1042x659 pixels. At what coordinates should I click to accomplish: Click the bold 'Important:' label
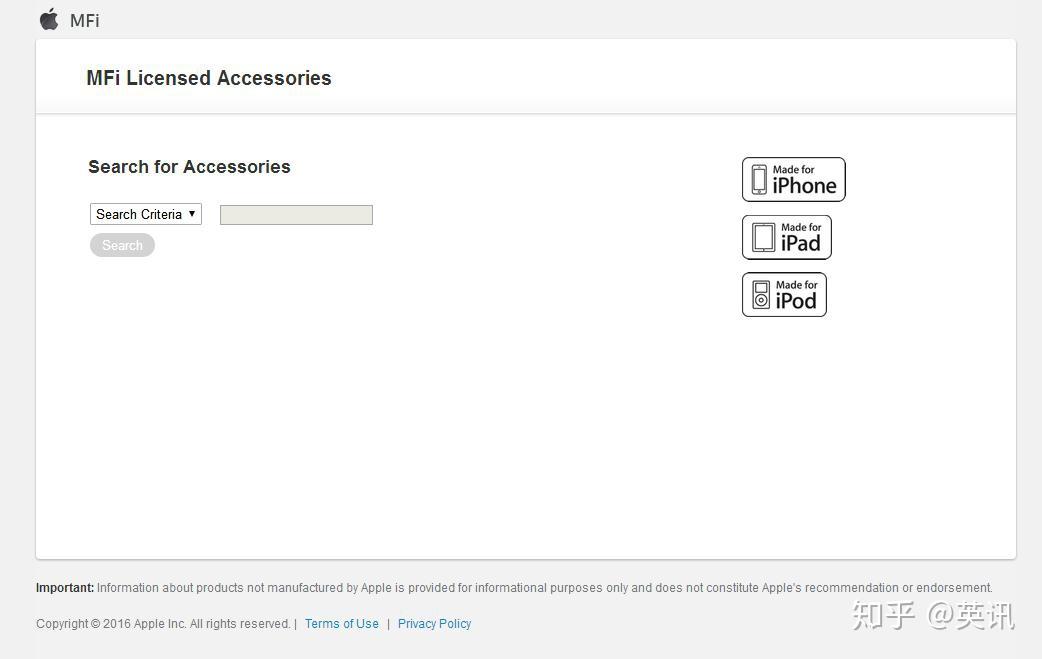click(x=65, y=588)
